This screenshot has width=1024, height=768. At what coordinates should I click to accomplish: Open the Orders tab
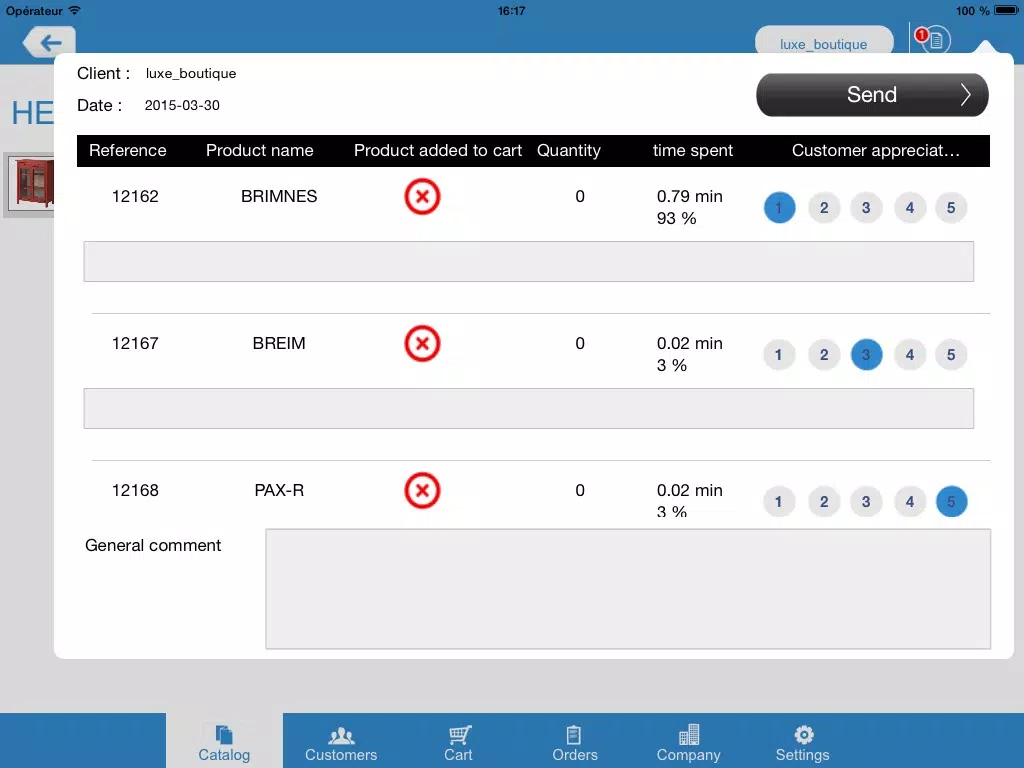[575, 743]
